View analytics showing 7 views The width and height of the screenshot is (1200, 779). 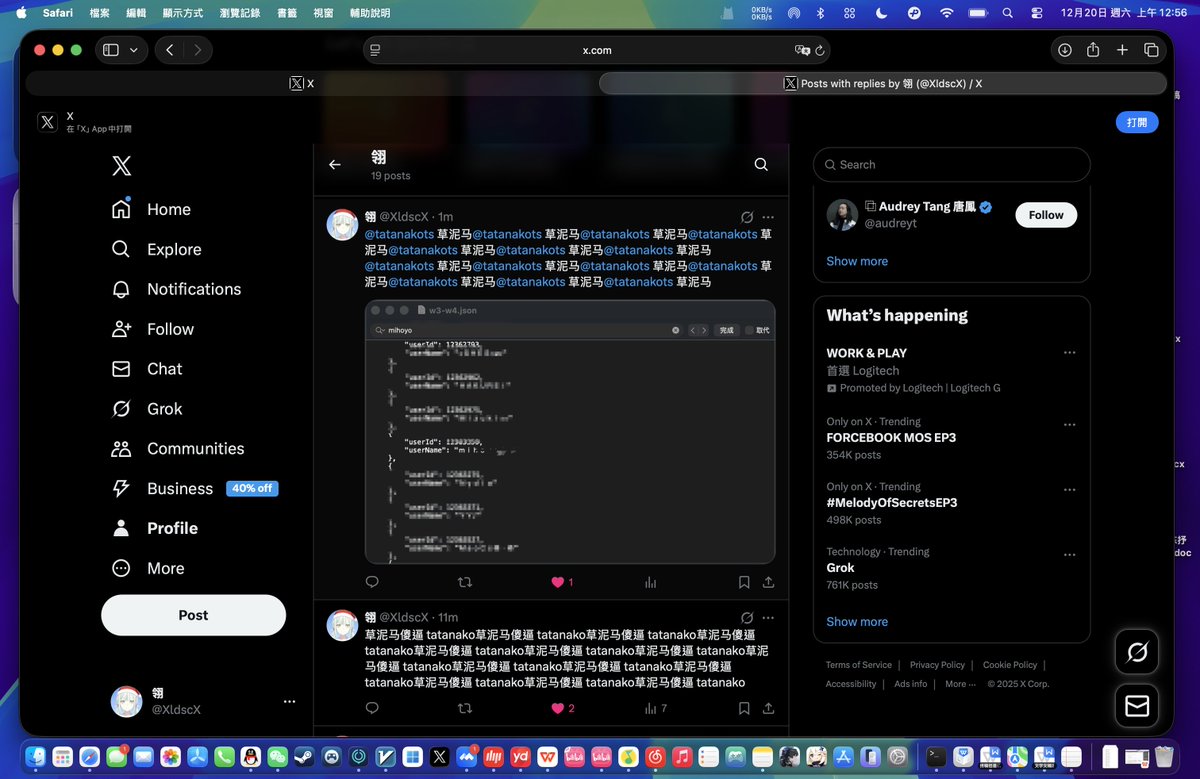(655, 708)
